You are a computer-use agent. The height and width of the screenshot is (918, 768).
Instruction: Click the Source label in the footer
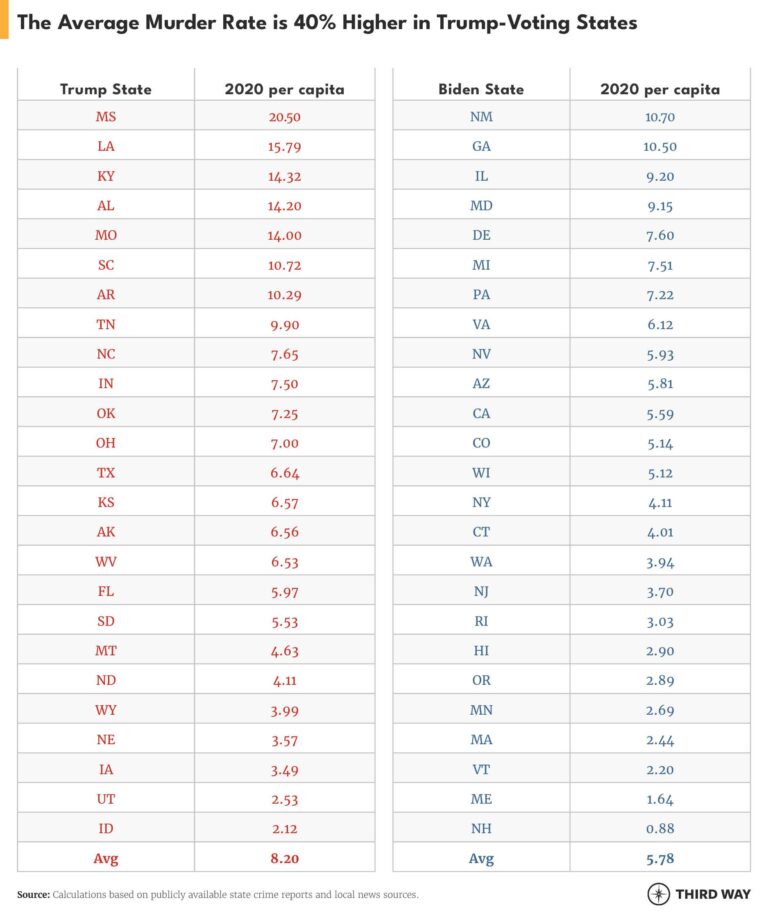tap(33, 895)
